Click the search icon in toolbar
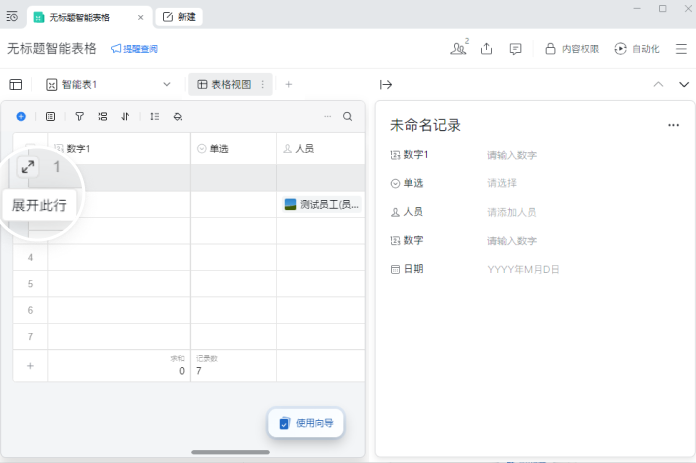 348,116
